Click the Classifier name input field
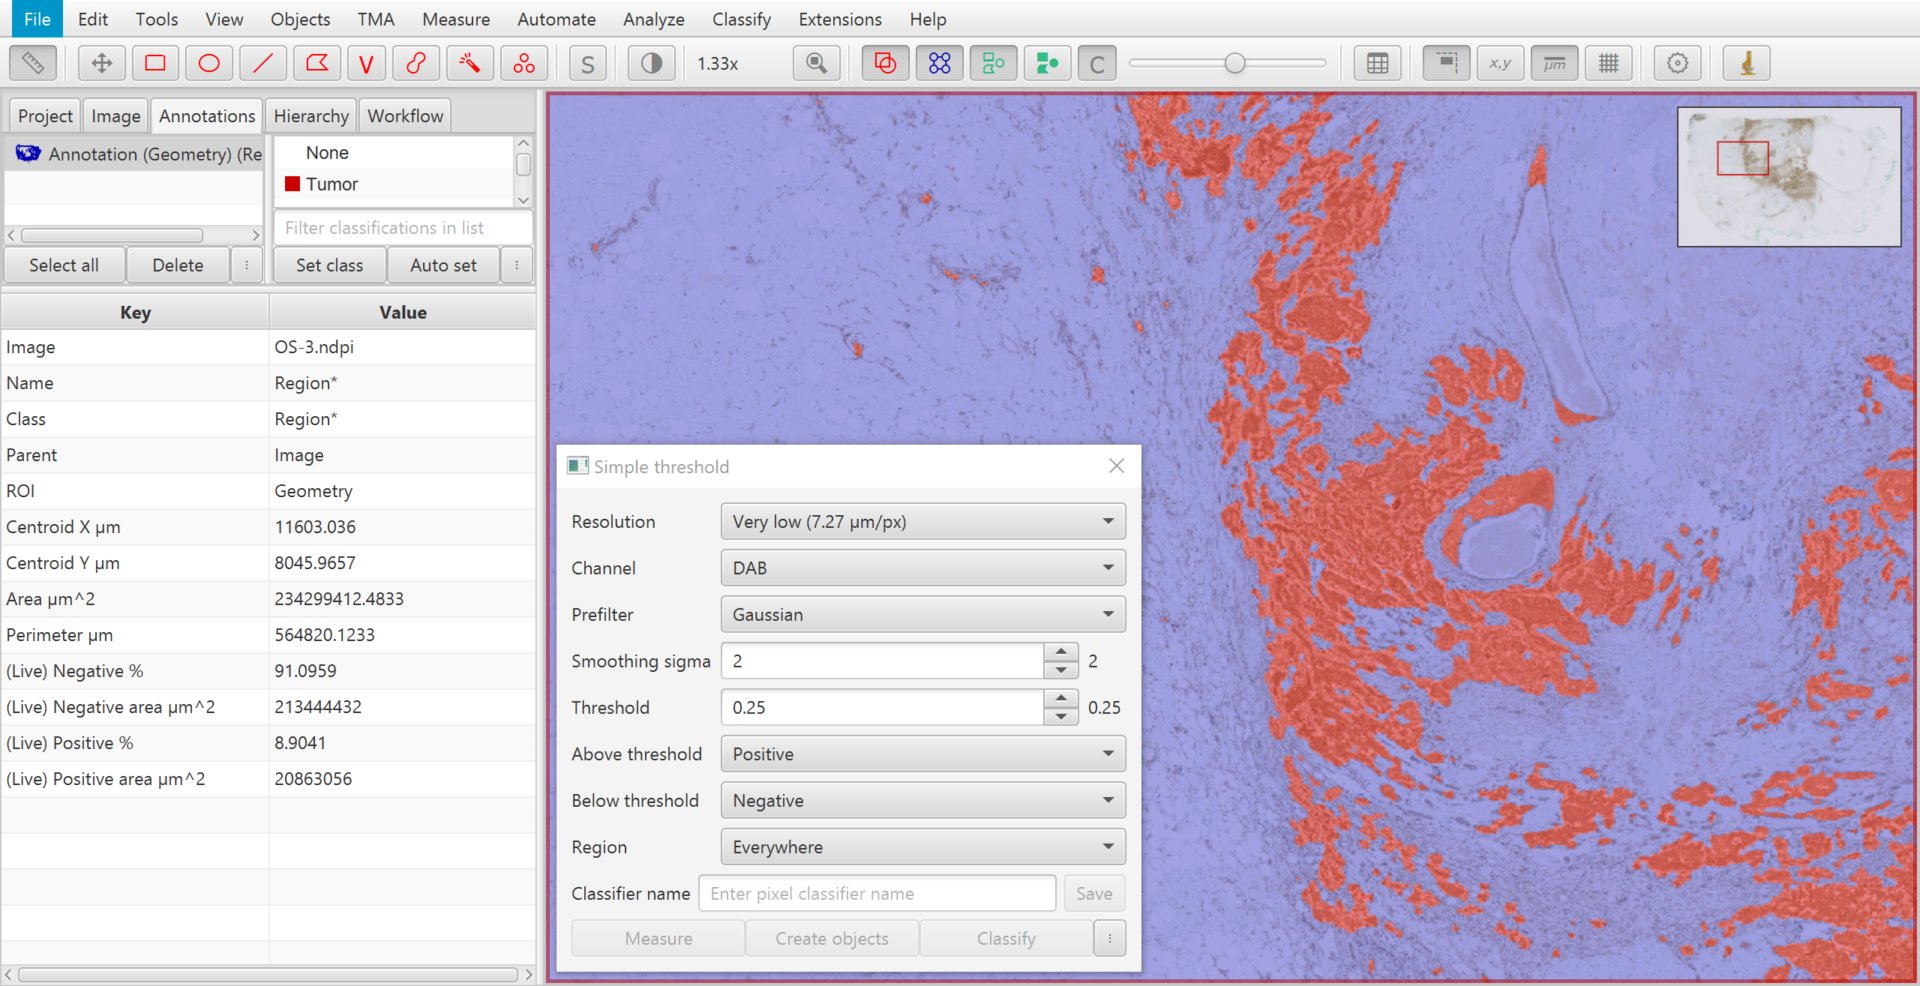1920x986 pixels. tap(877, 893)
